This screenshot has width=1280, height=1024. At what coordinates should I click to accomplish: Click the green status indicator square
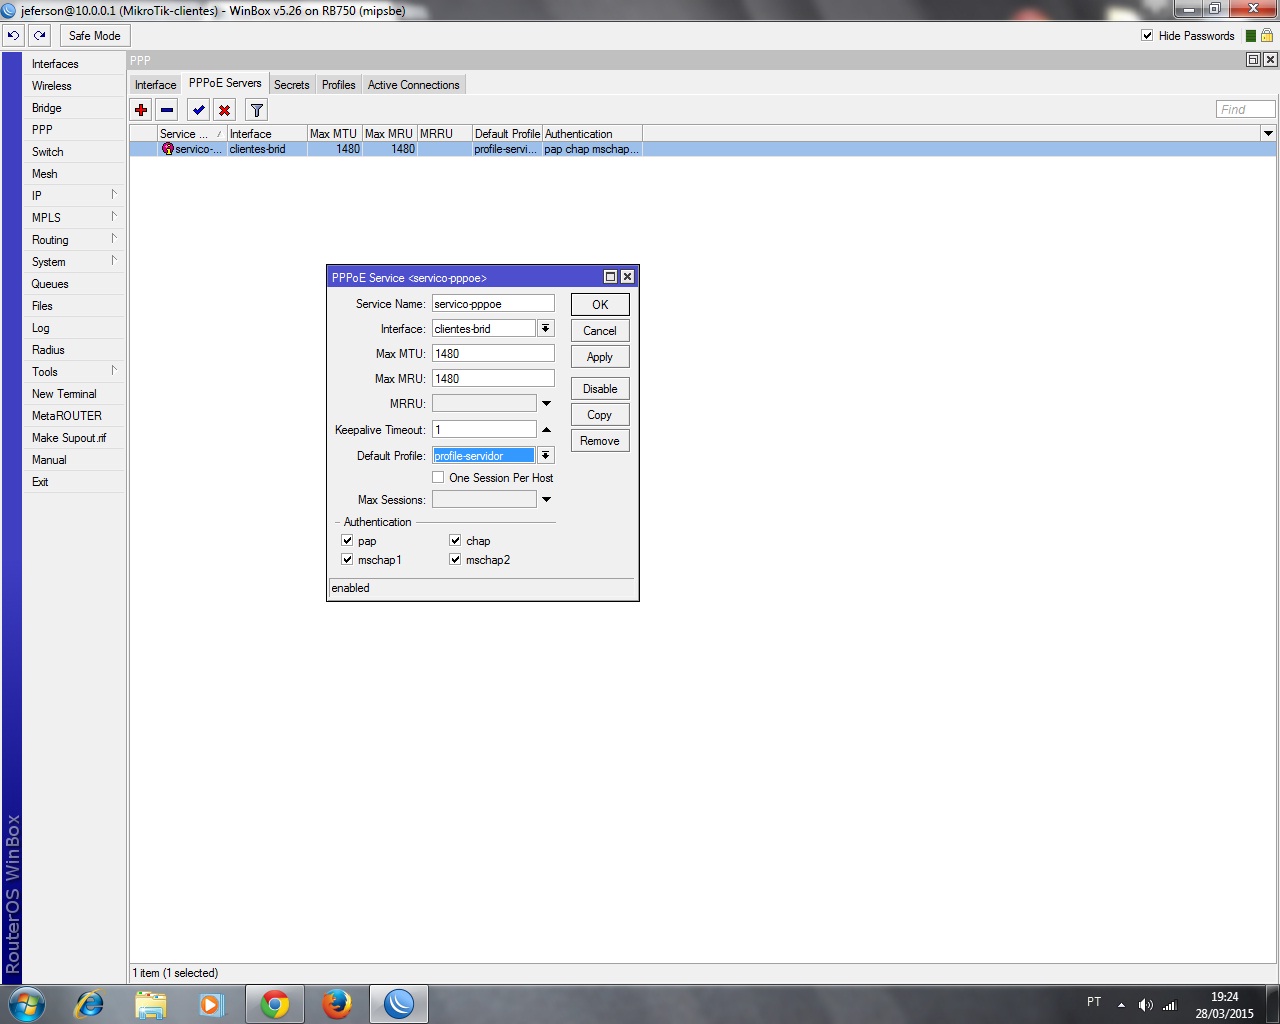tap(1251, 36)
